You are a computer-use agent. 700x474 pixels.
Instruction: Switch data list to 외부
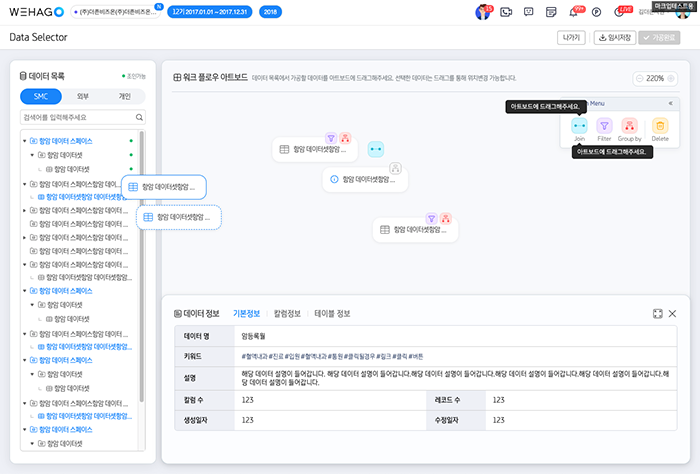point(82,97)
